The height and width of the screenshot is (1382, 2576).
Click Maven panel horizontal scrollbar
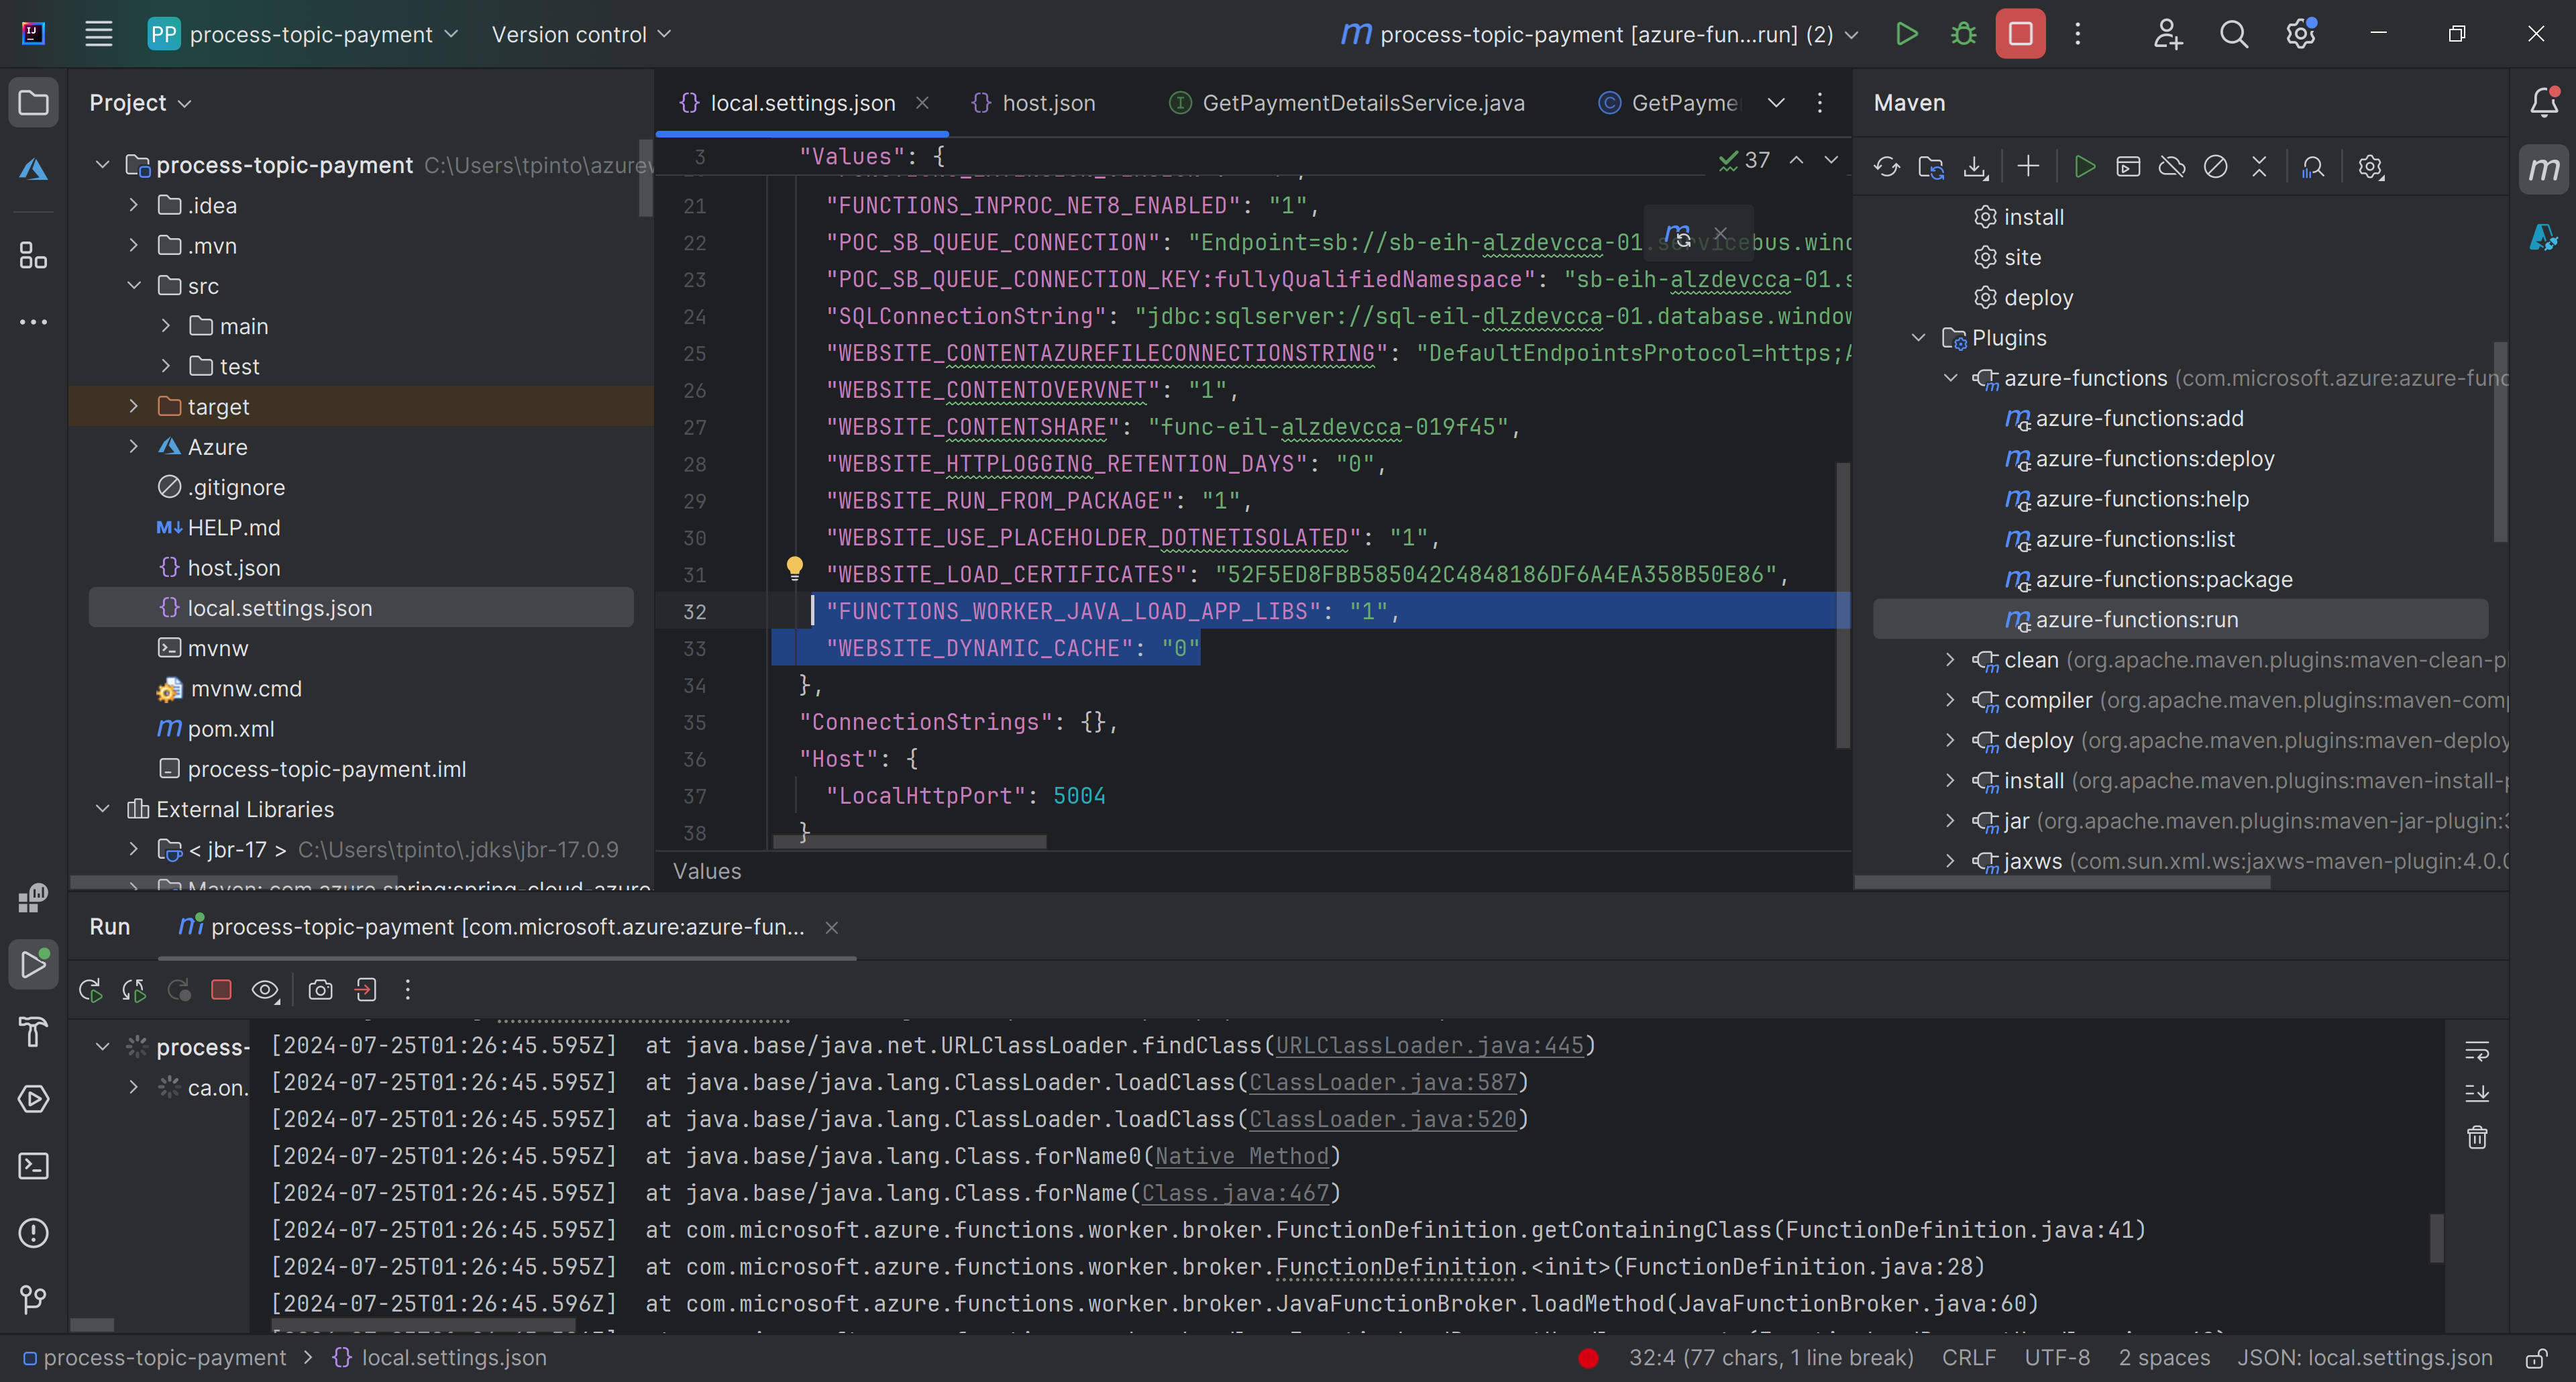tap(2063, 882)
